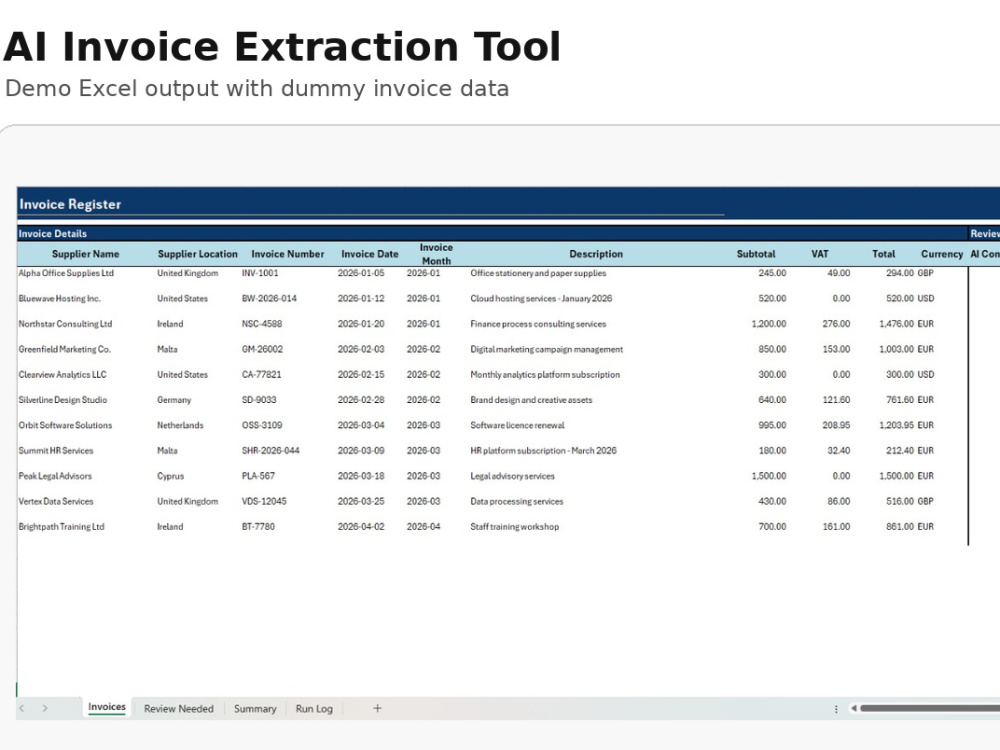Select cell Bluewave Hosting Inc.

click(x=60, y=298)
